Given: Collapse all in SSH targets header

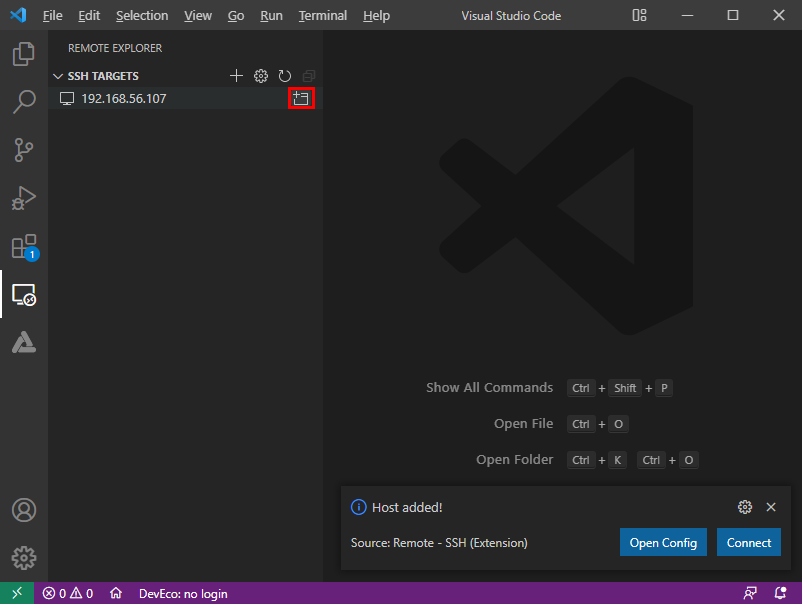Looking at the screenshot, I should pos(309,76).
